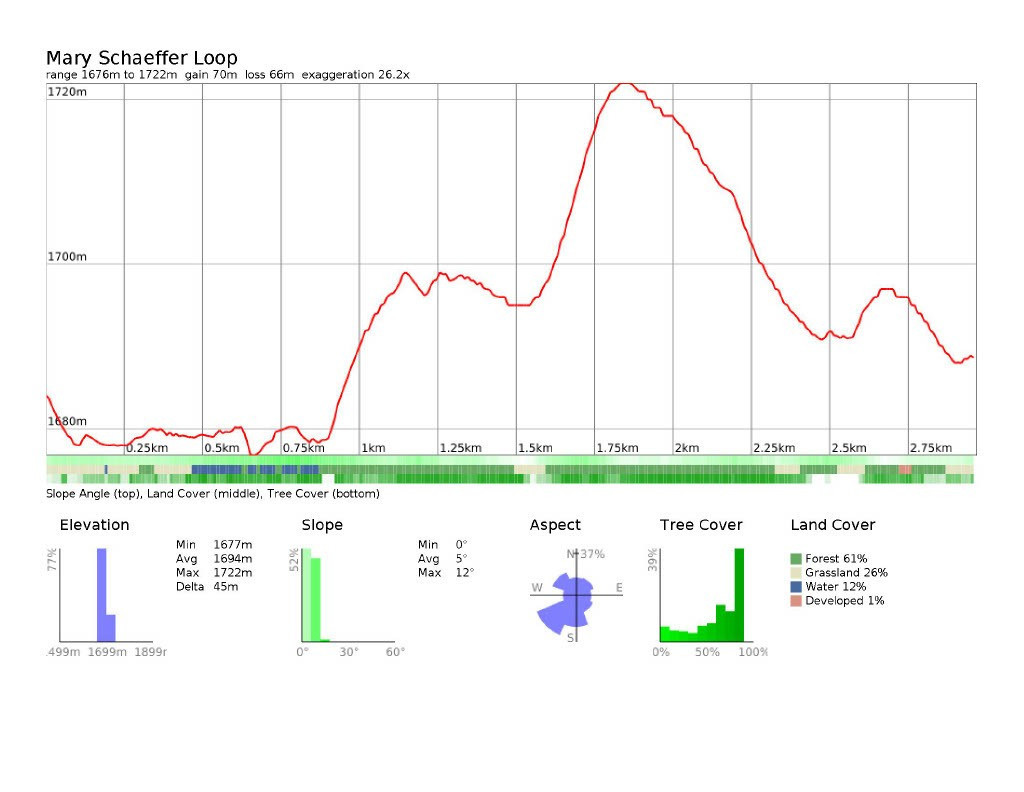The width and height of the screenshot is (1024, 792).
Task: Click the Forest green legend swatch
Action: point(796,558)
